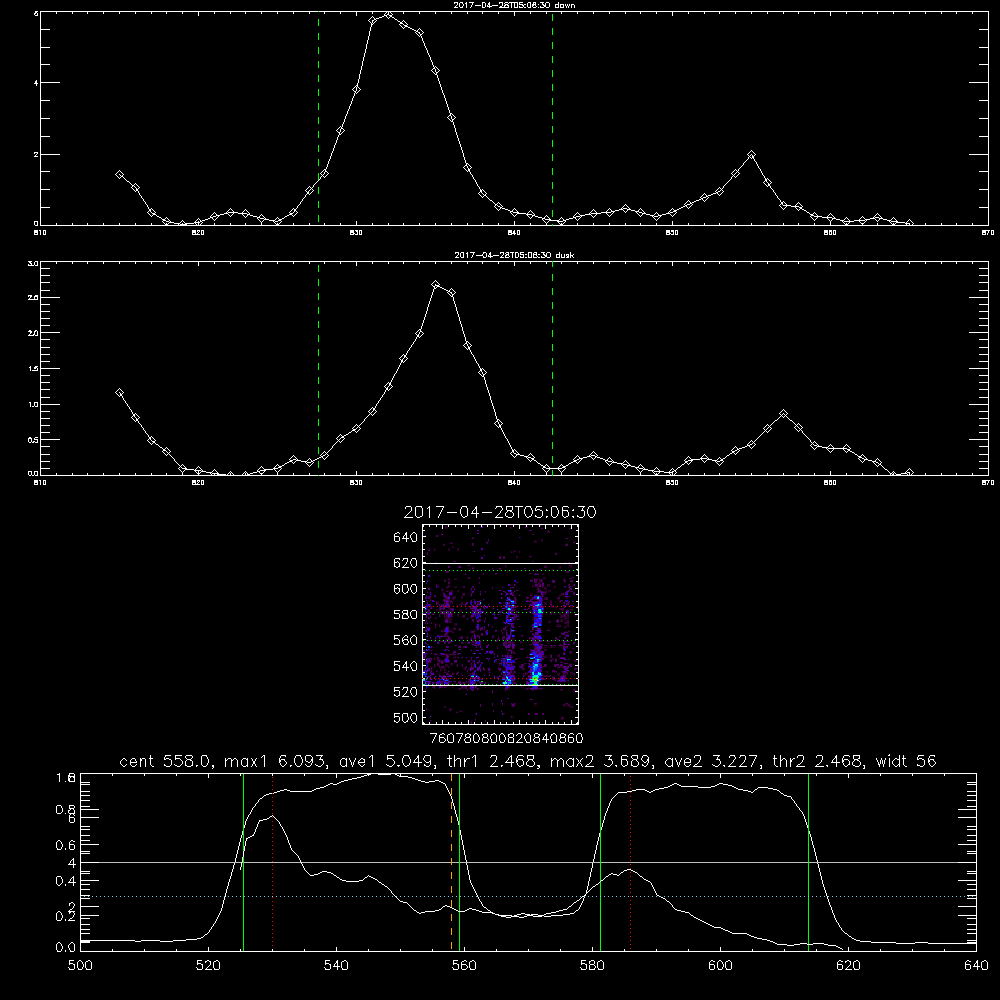The image size is (1000, 1000).
Task: Click red dotted line near 586 in bottom plot
Action: click(x=631, y=862)
